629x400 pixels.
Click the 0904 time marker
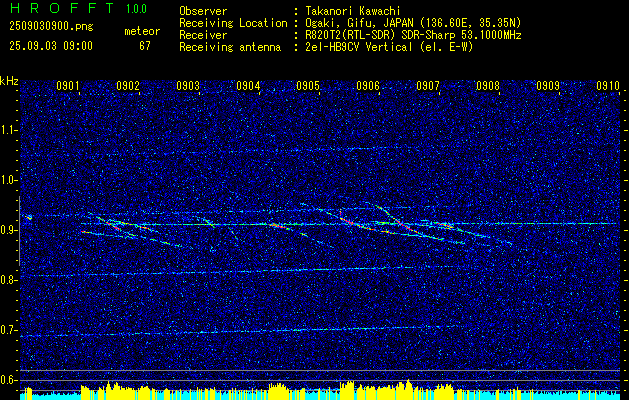(x=248, y=86)
